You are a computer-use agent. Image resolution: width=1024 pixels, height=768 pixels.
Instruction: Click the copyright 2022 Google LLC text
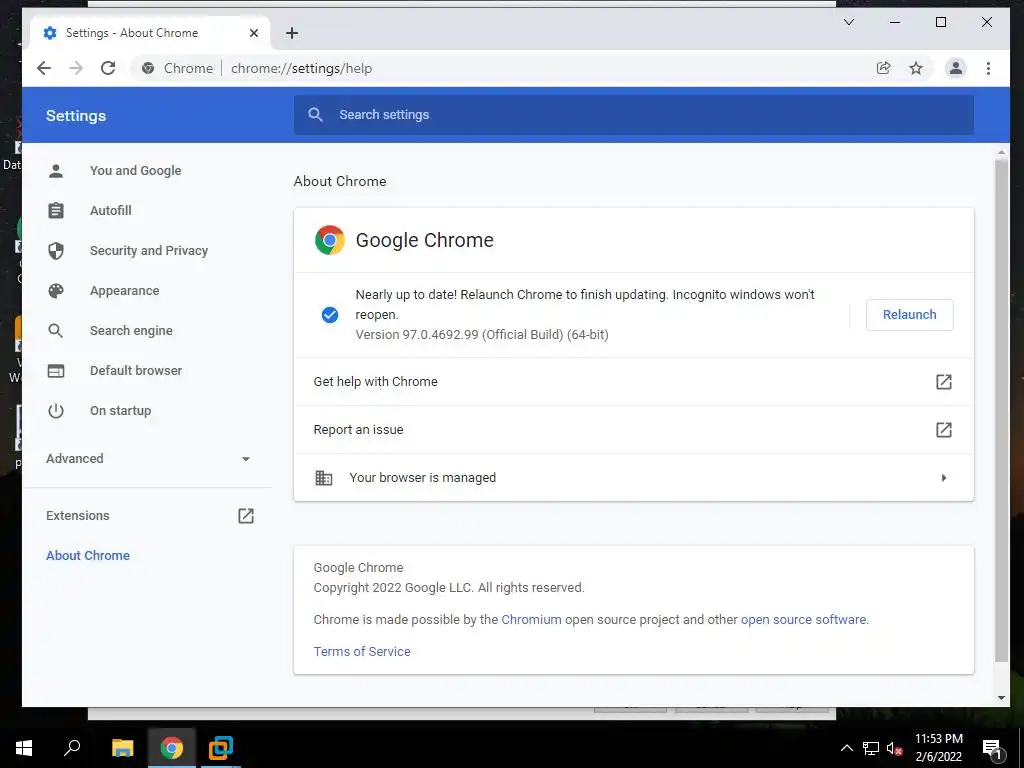(449, 588)
